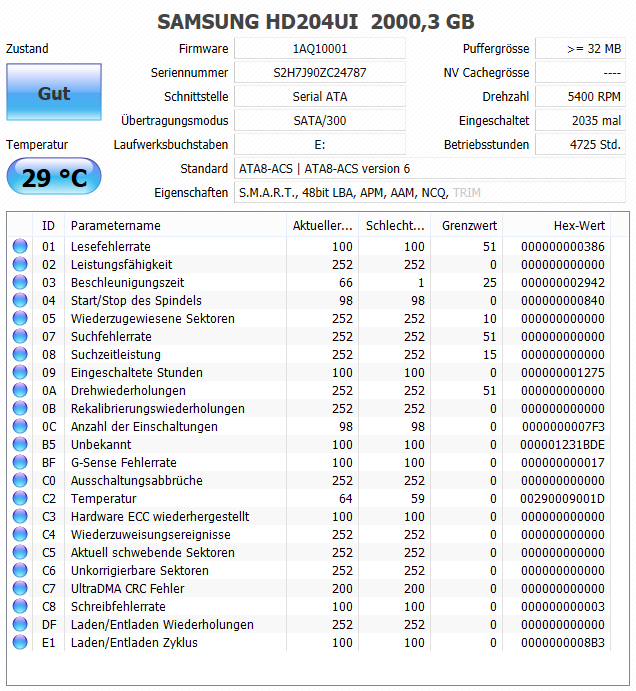Click hex value 000001231BDE
The width and height of the screenshot is (636, 691).
562,444
